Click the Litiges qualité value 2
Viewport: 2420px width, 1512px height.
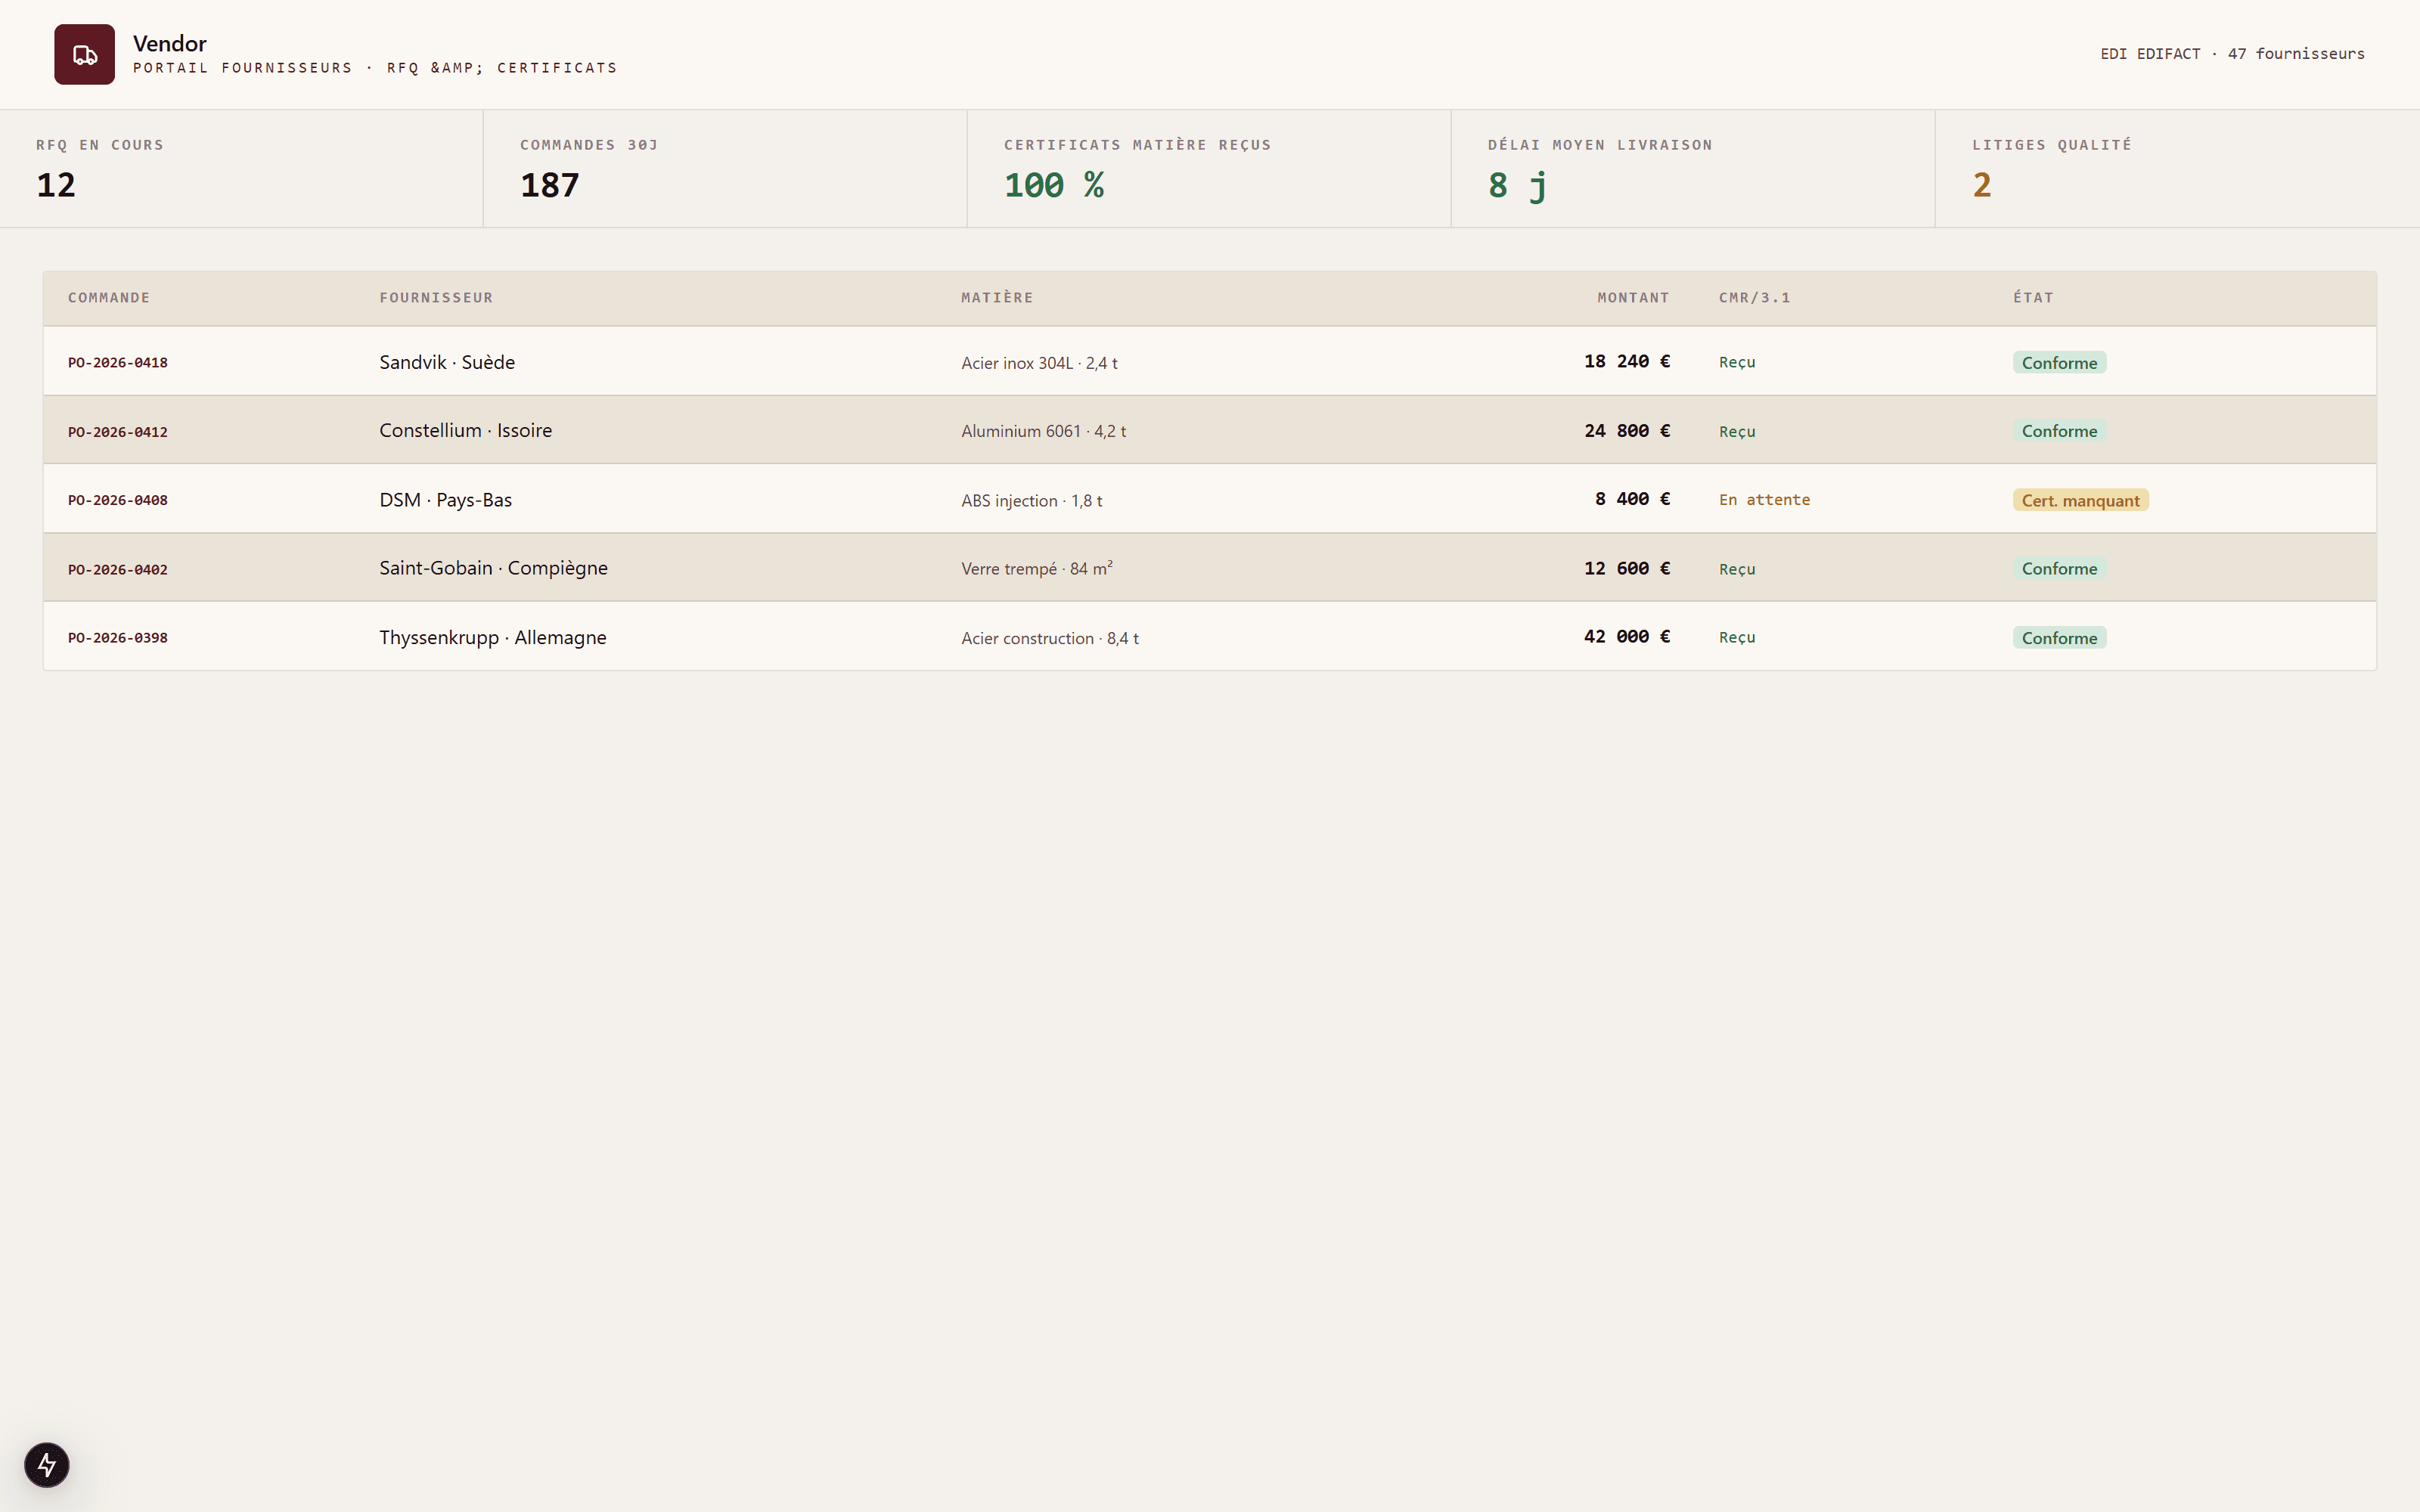coord(1981,185)
